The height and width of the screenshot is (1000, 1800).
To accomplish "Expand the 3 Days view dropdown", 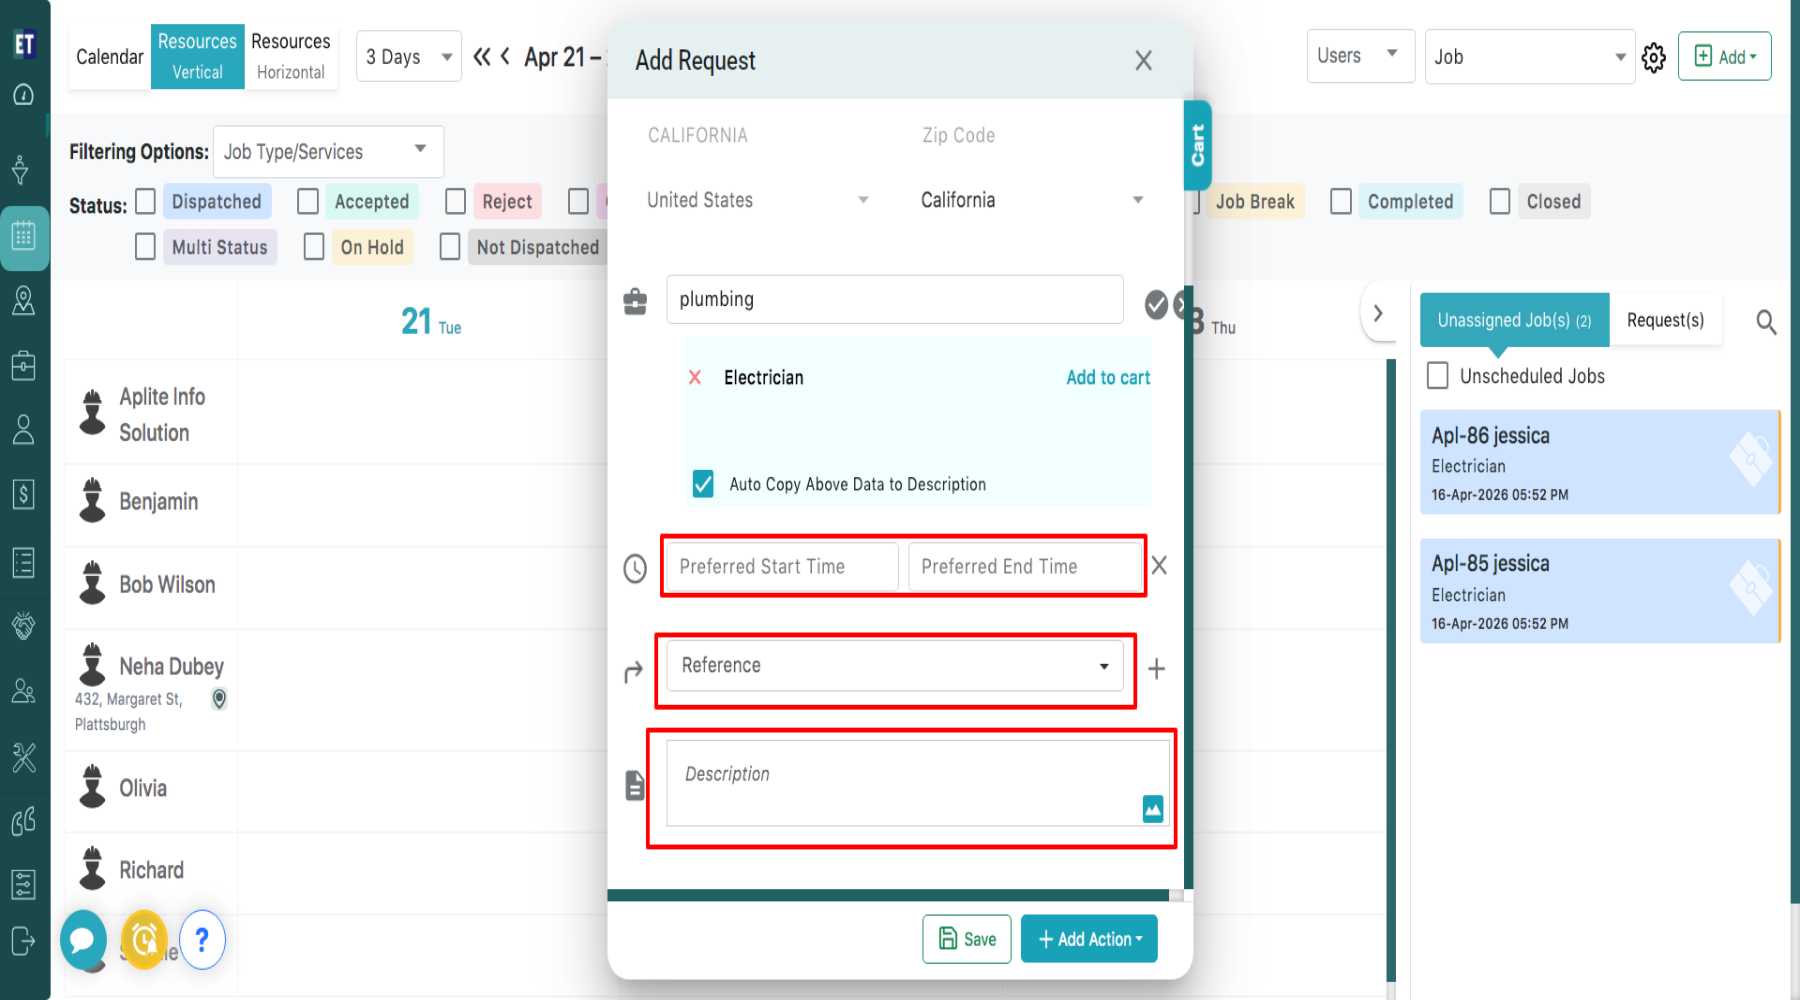I will click(409, 57).
